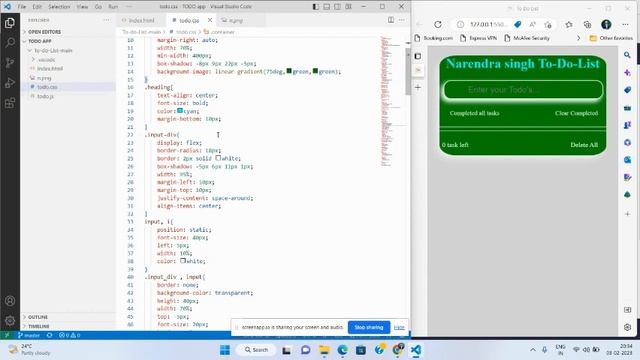The image size is (640, 360).
Task: Open the File menu
Action: point(22,7)
